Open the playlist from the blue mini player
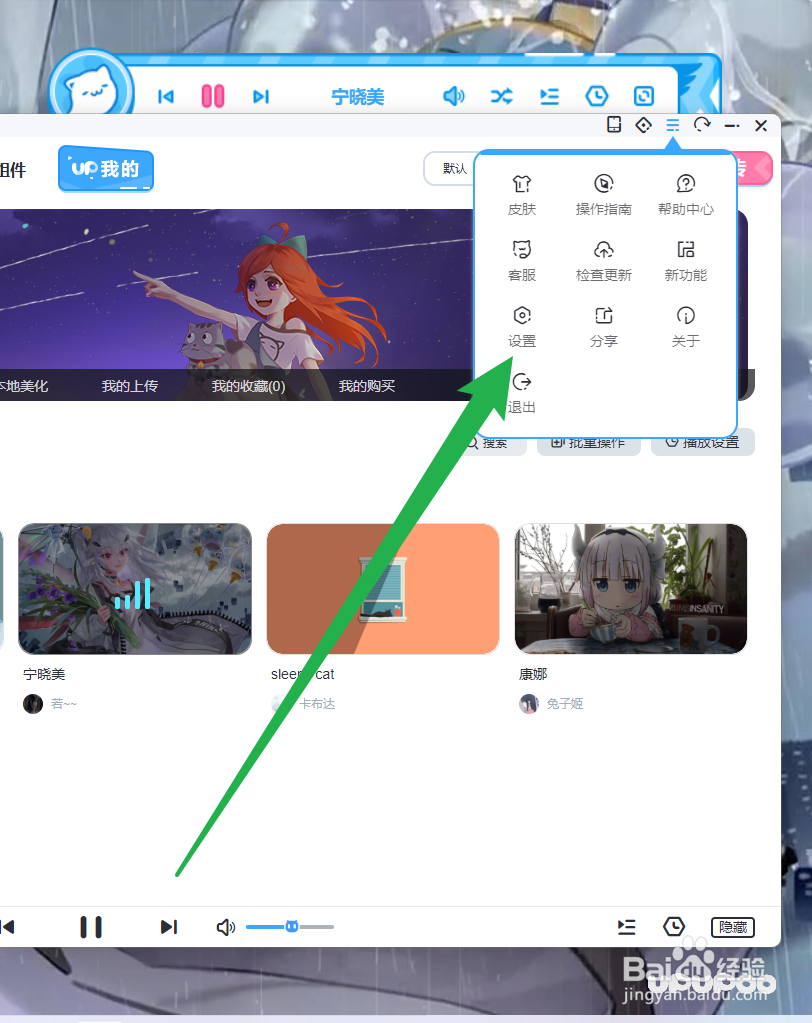Screen dimensions: 812x1023 pyautogui.click(x=549, y=97)
